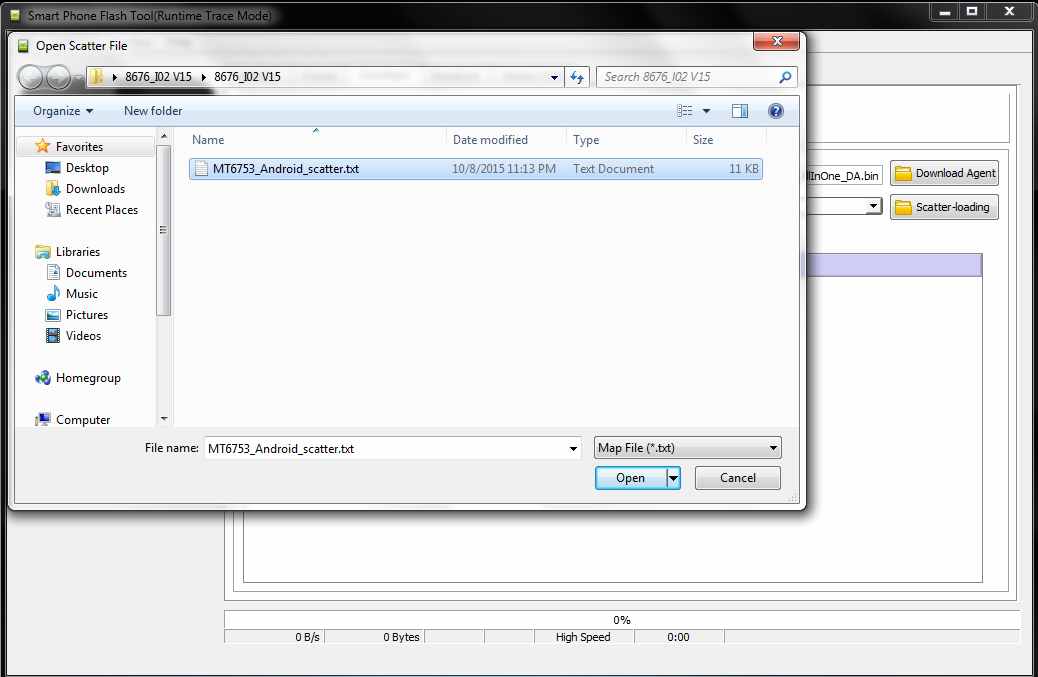Click the File name input field
Screen dimensions: 1038x677
[x=385, y=449]
